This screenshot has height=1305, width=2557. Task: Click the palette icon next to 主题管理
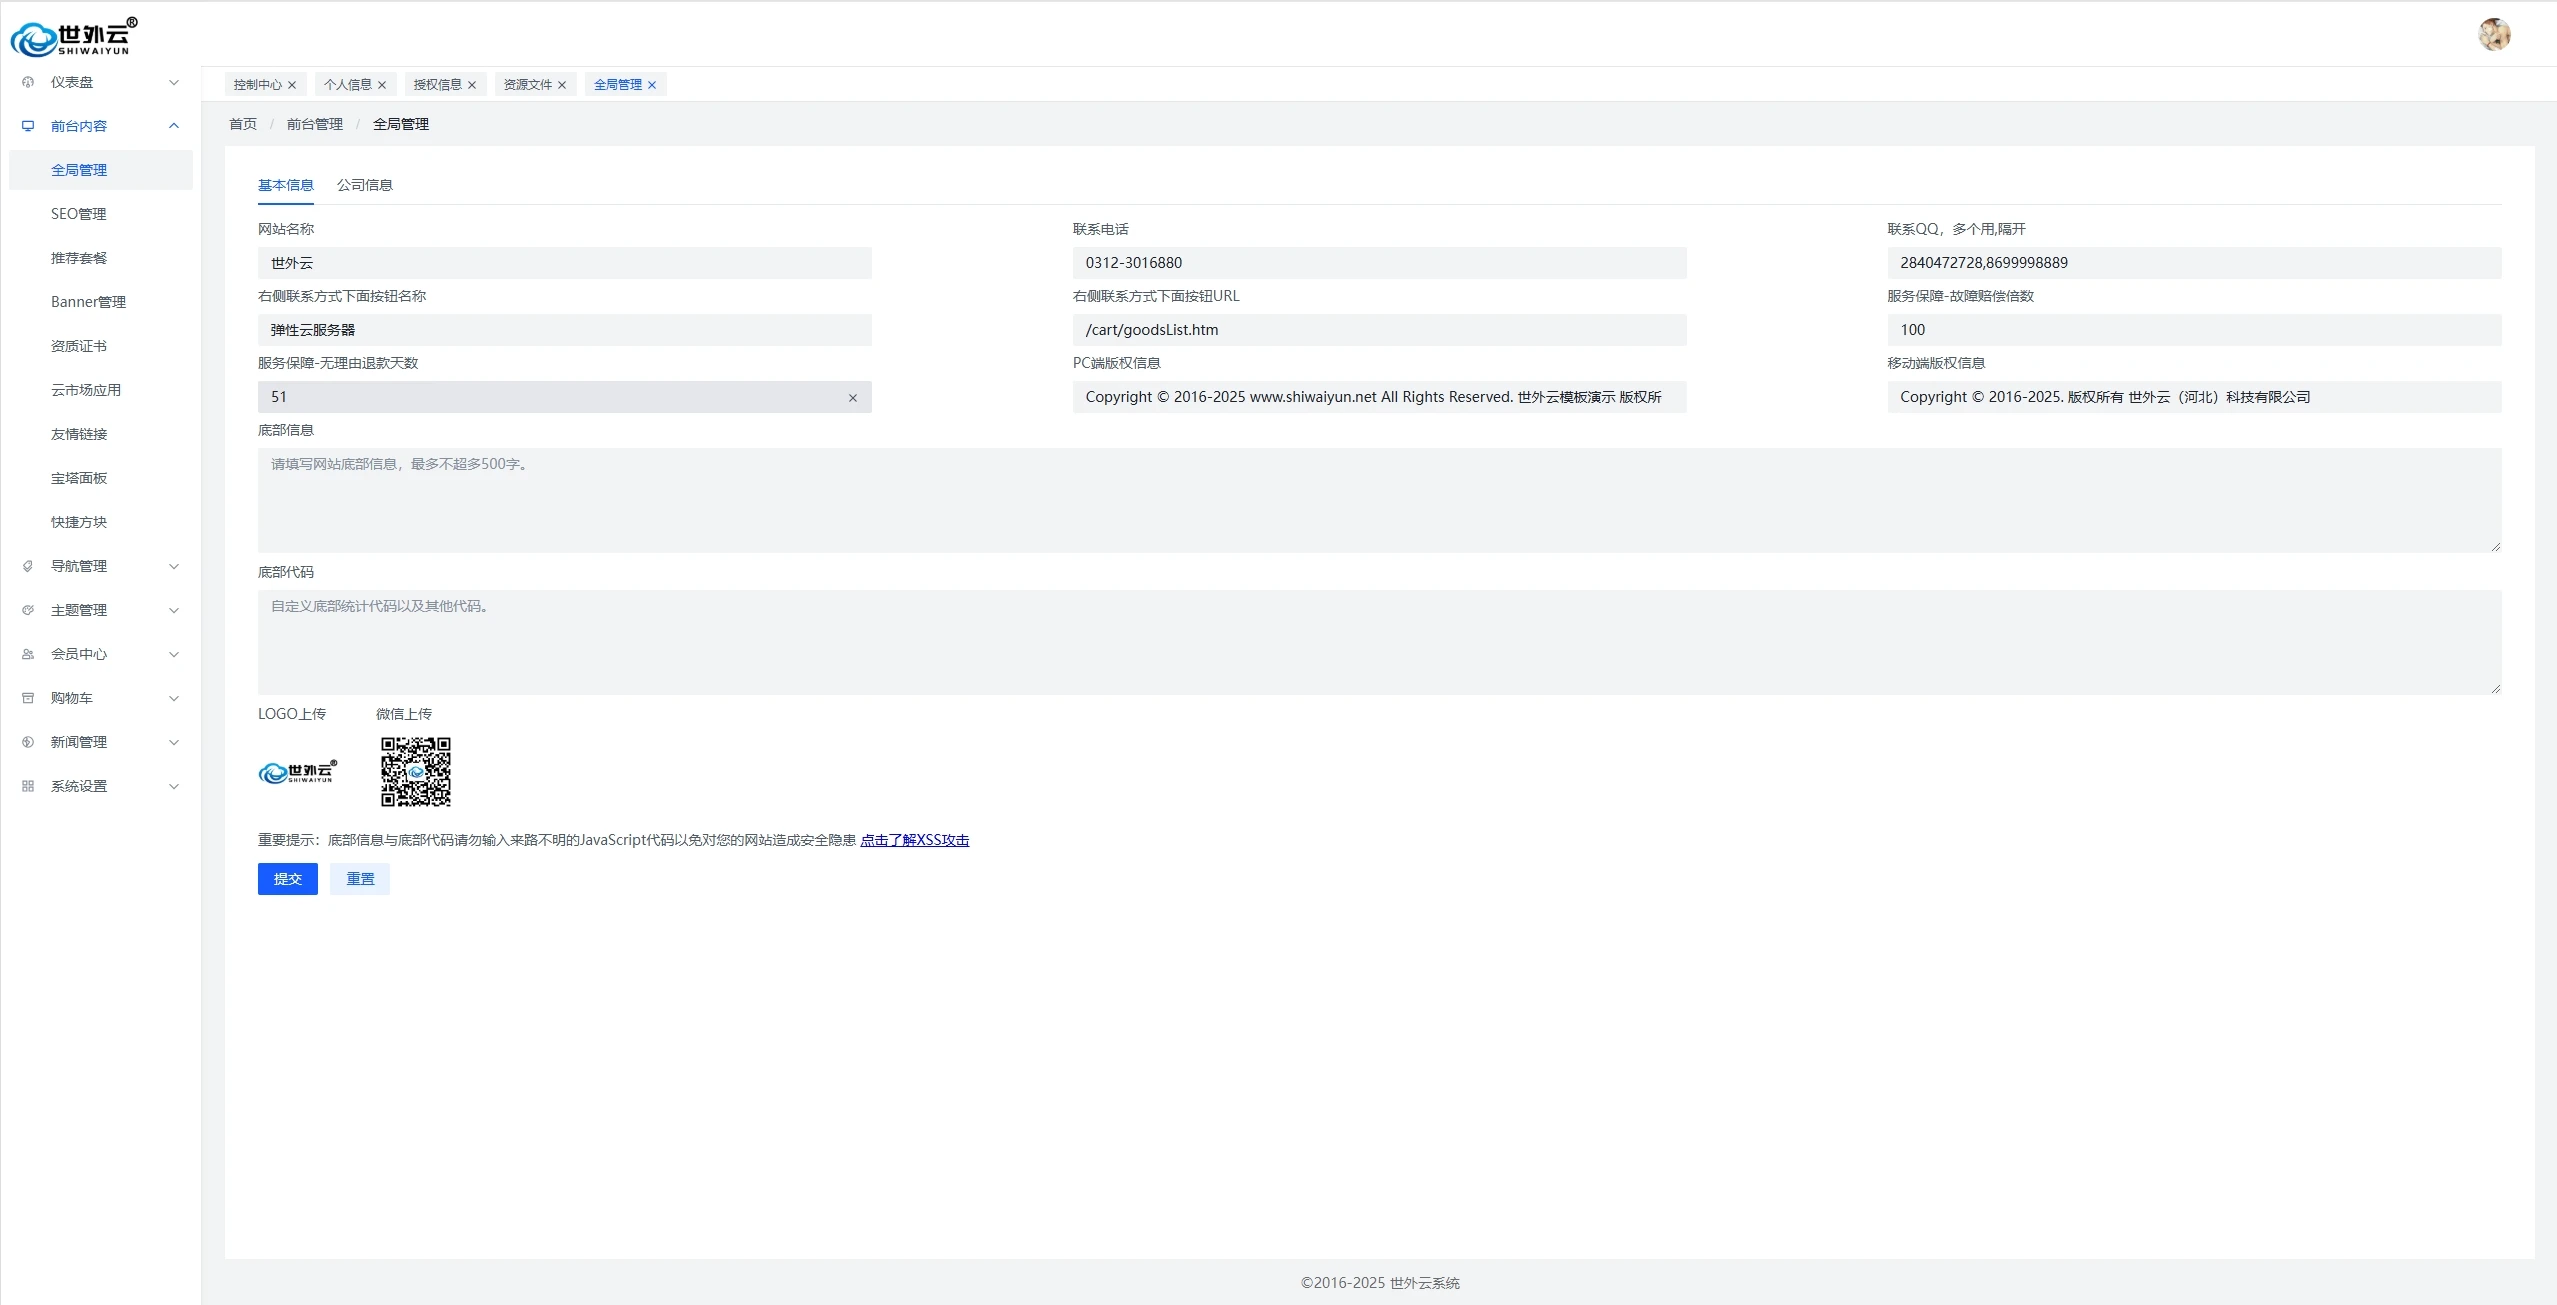coord(28,610)
